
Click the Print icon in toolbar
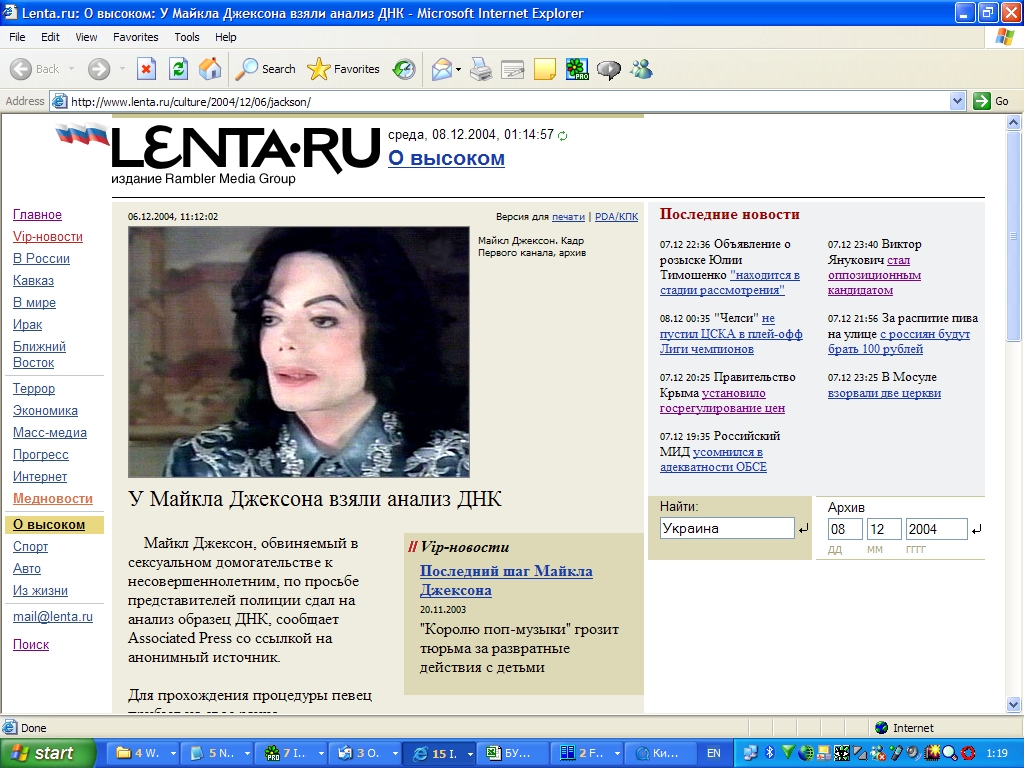(x=481, y=69)
